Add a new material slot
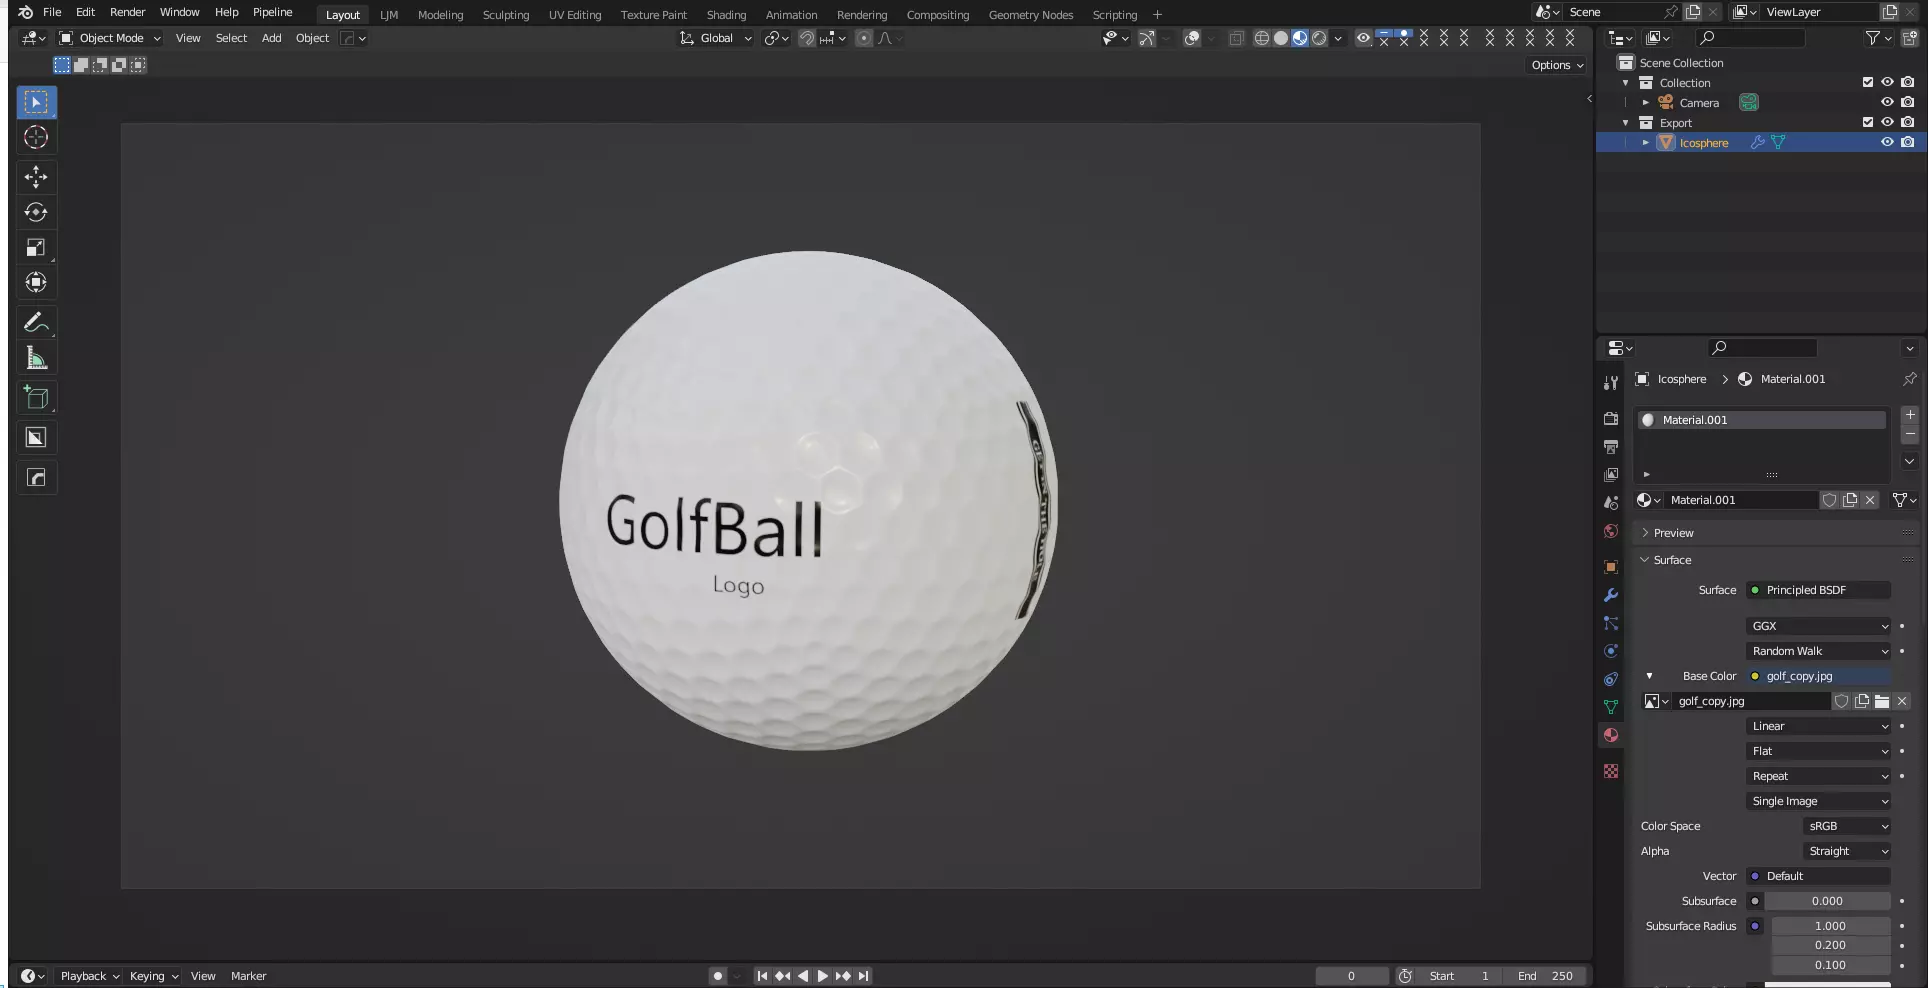The image size is (1928, 988). [1910, 414]
